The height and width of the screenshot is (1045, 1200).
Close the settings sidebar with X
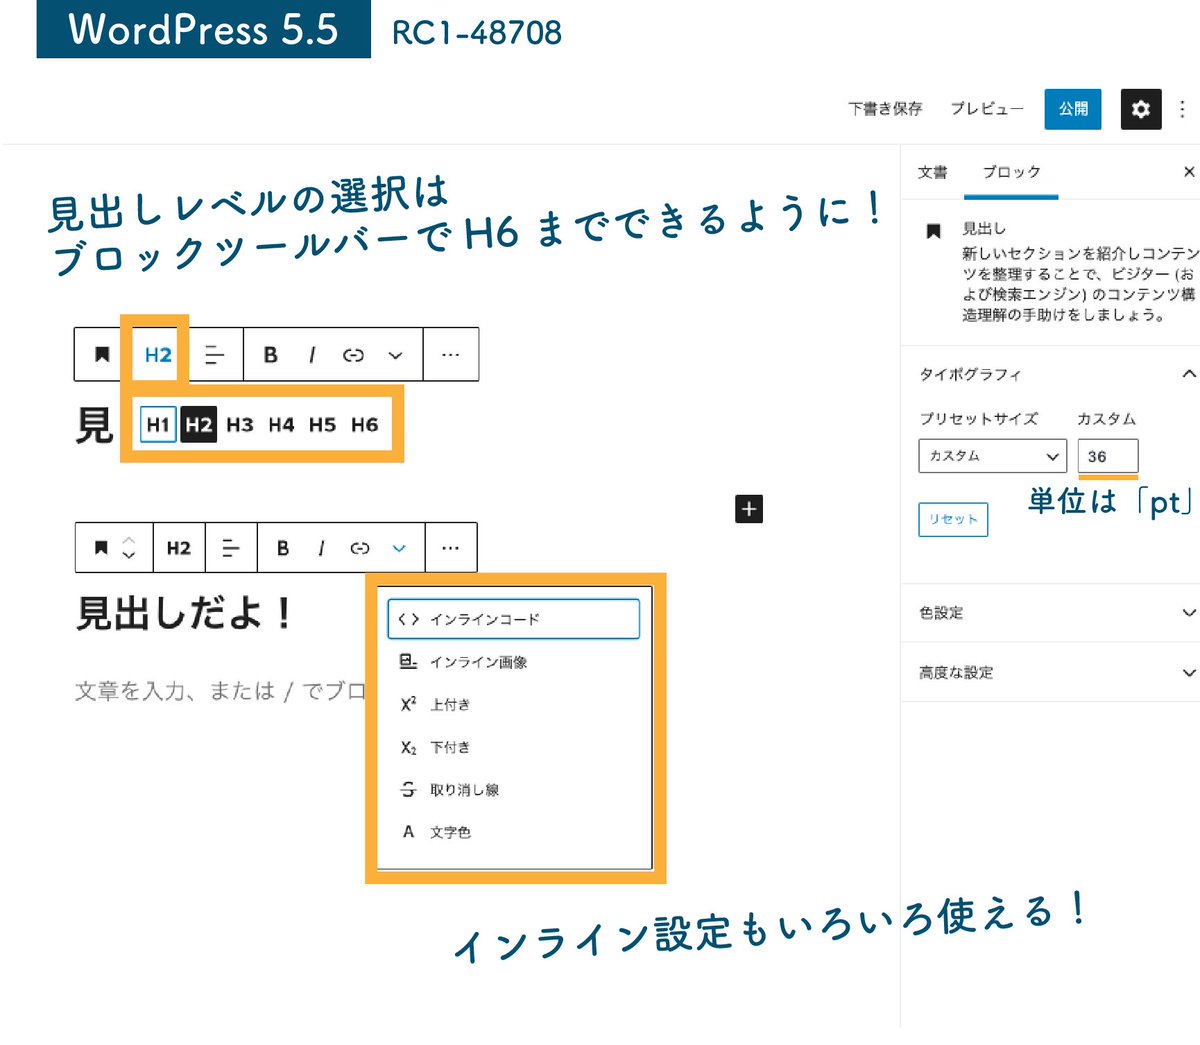point(1189,172)
